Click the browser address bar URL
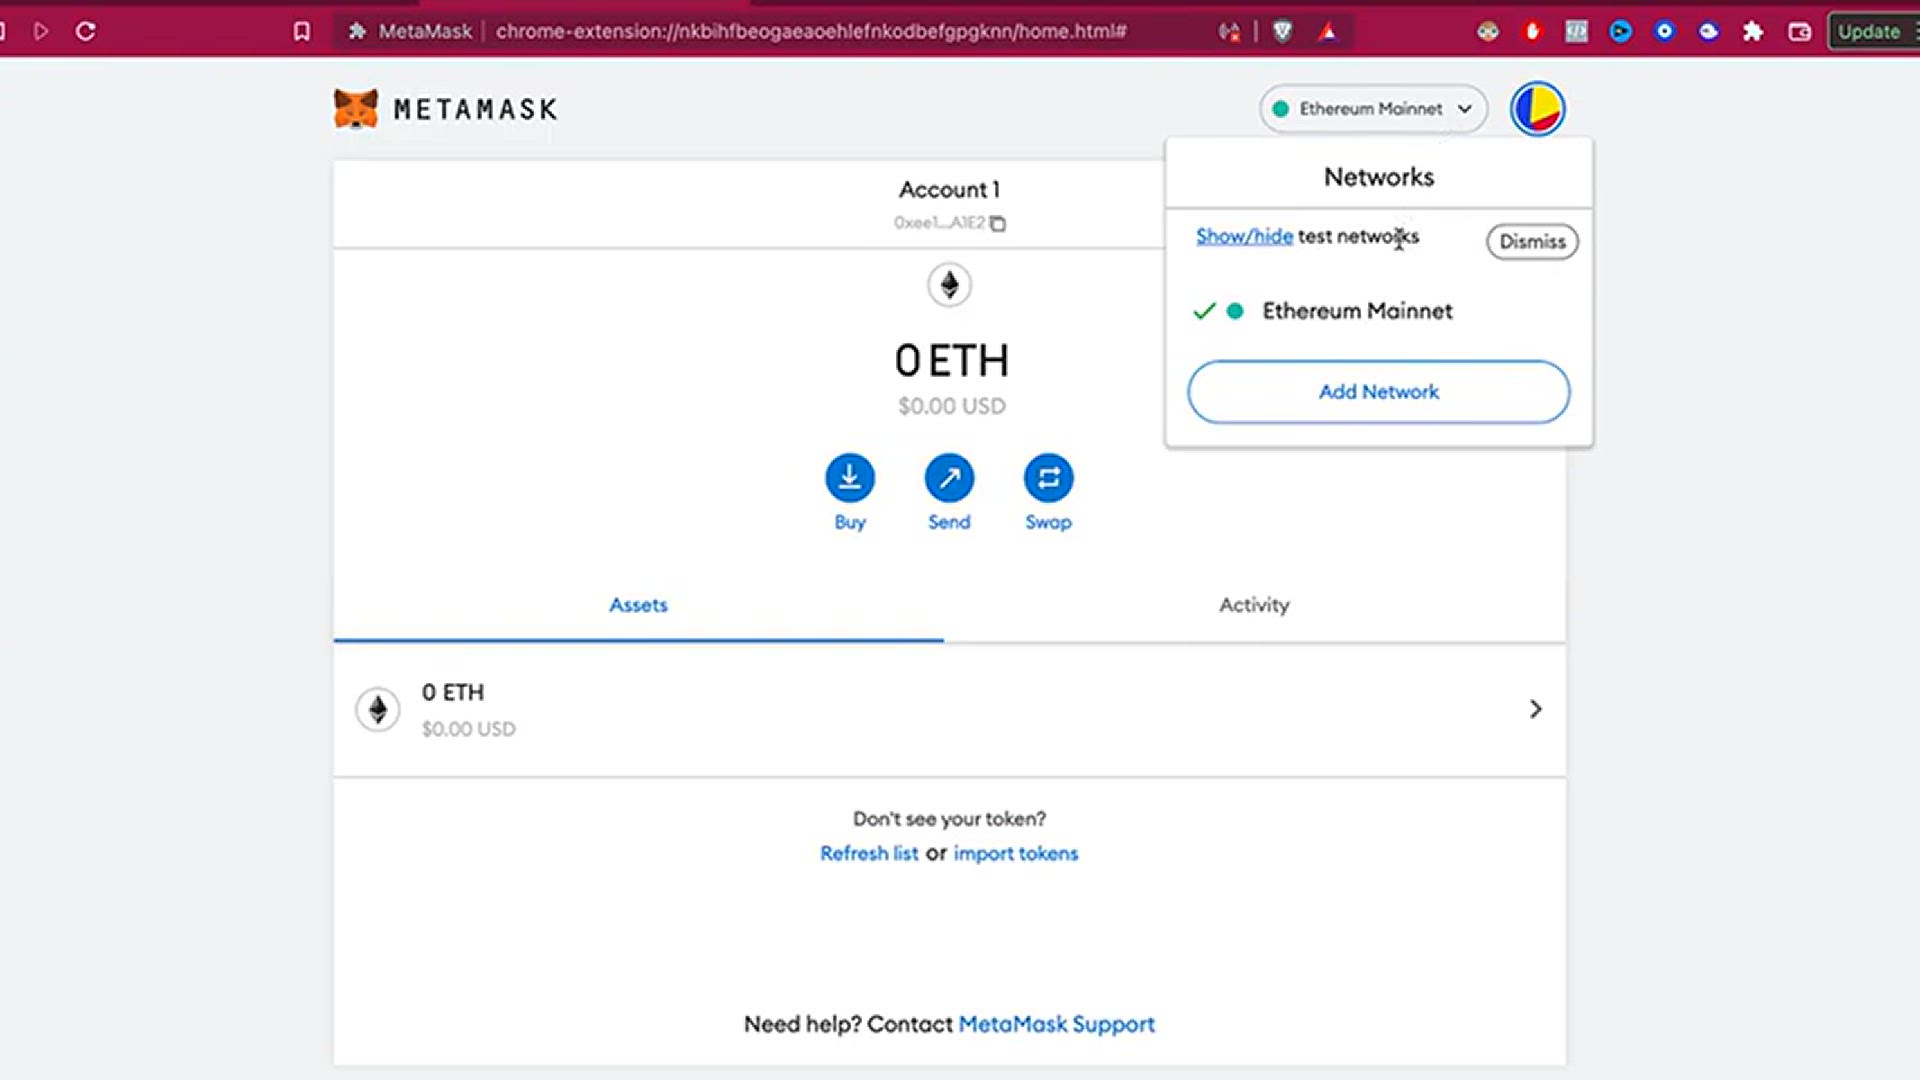The height and width of the screenshot is (1080, 1920). coord(811,31)
